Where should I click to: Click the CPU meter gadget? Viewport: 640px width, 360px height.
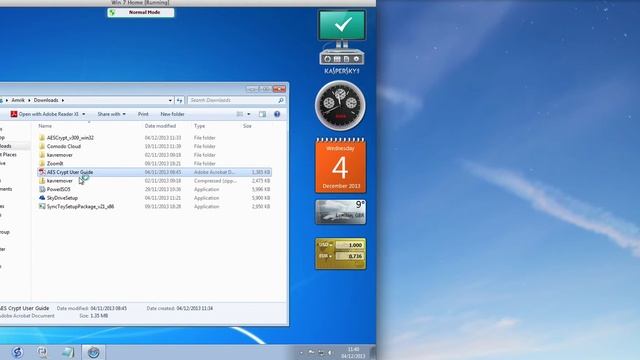coord(340,105)
